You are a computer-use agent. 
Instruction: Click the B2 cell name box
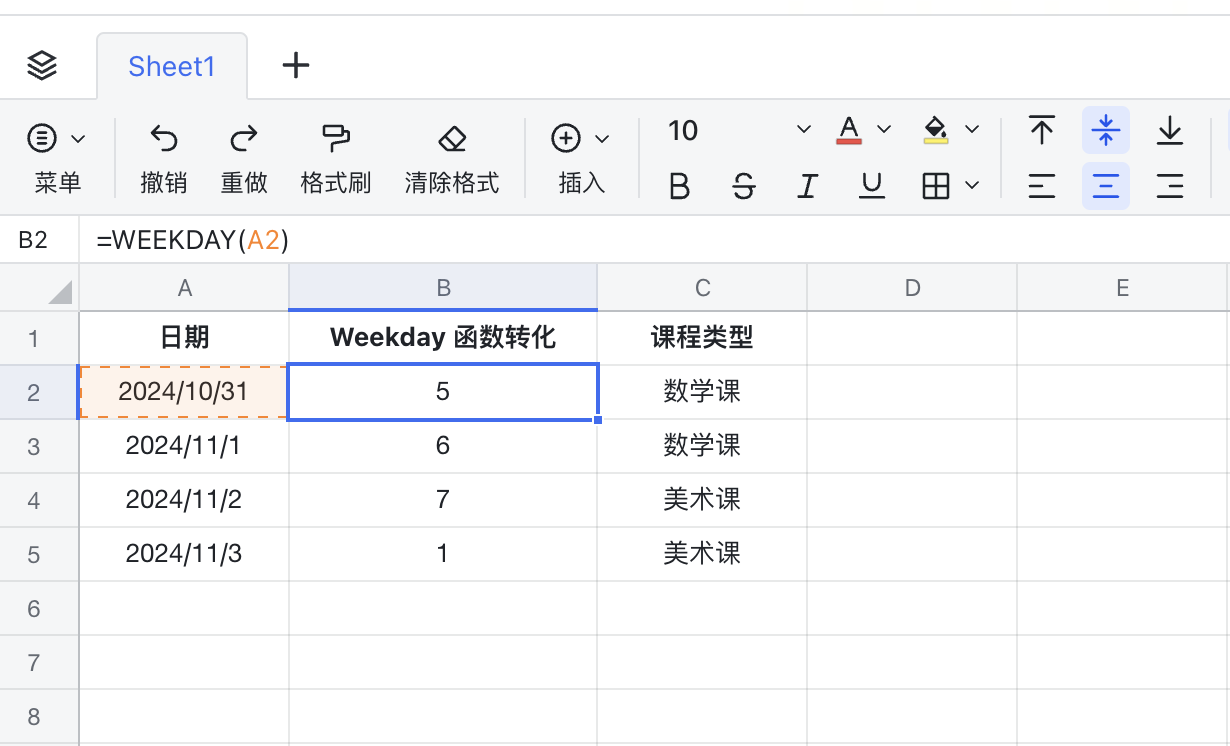39,240
